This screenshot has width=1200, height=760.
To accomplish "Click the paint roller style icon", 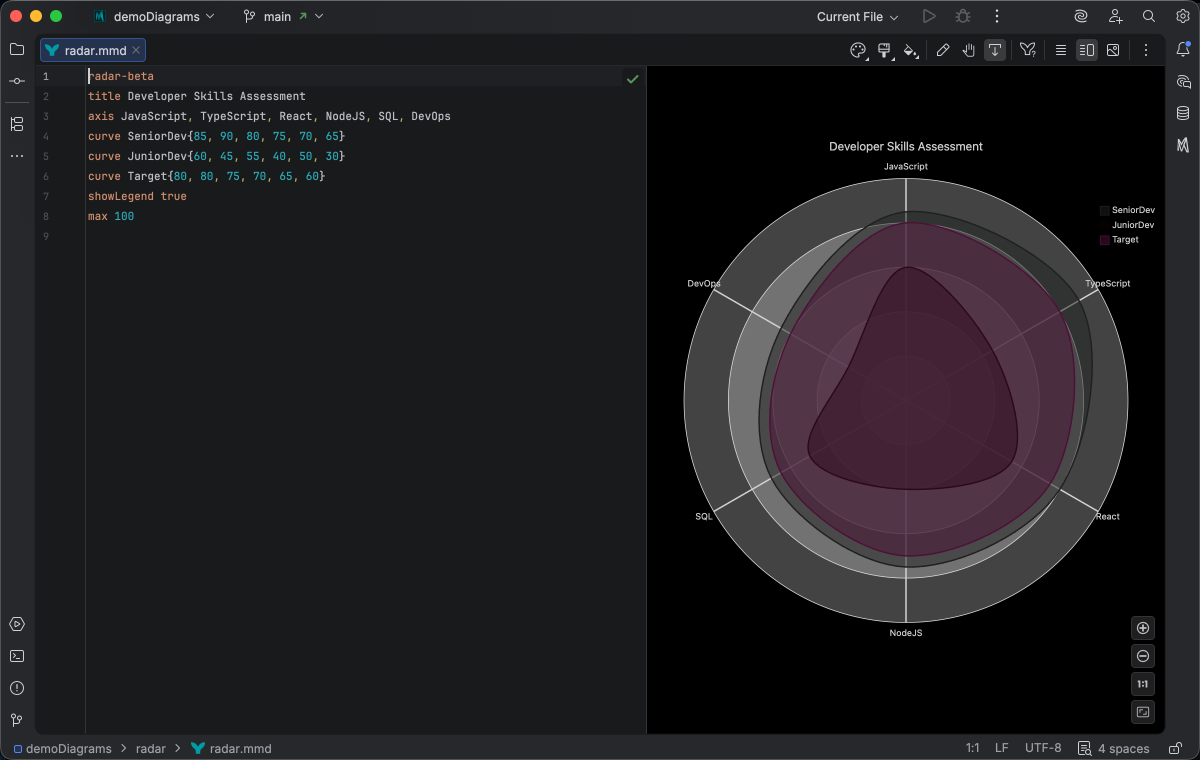I will [x=884, y=50].
